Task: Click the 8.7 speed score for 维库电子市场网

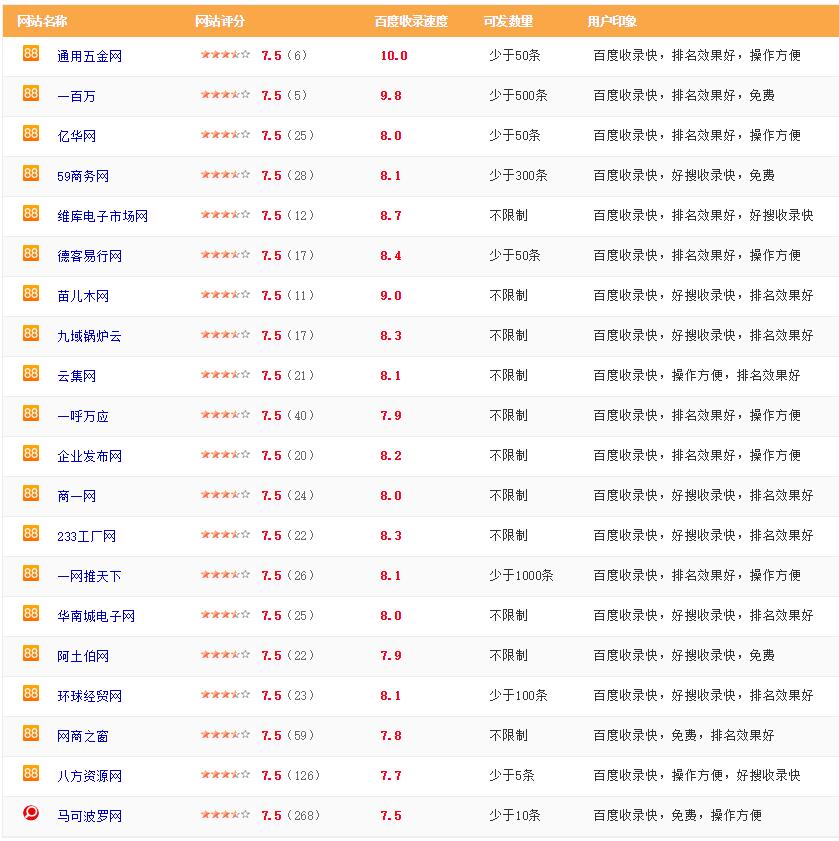Action: 391,216
